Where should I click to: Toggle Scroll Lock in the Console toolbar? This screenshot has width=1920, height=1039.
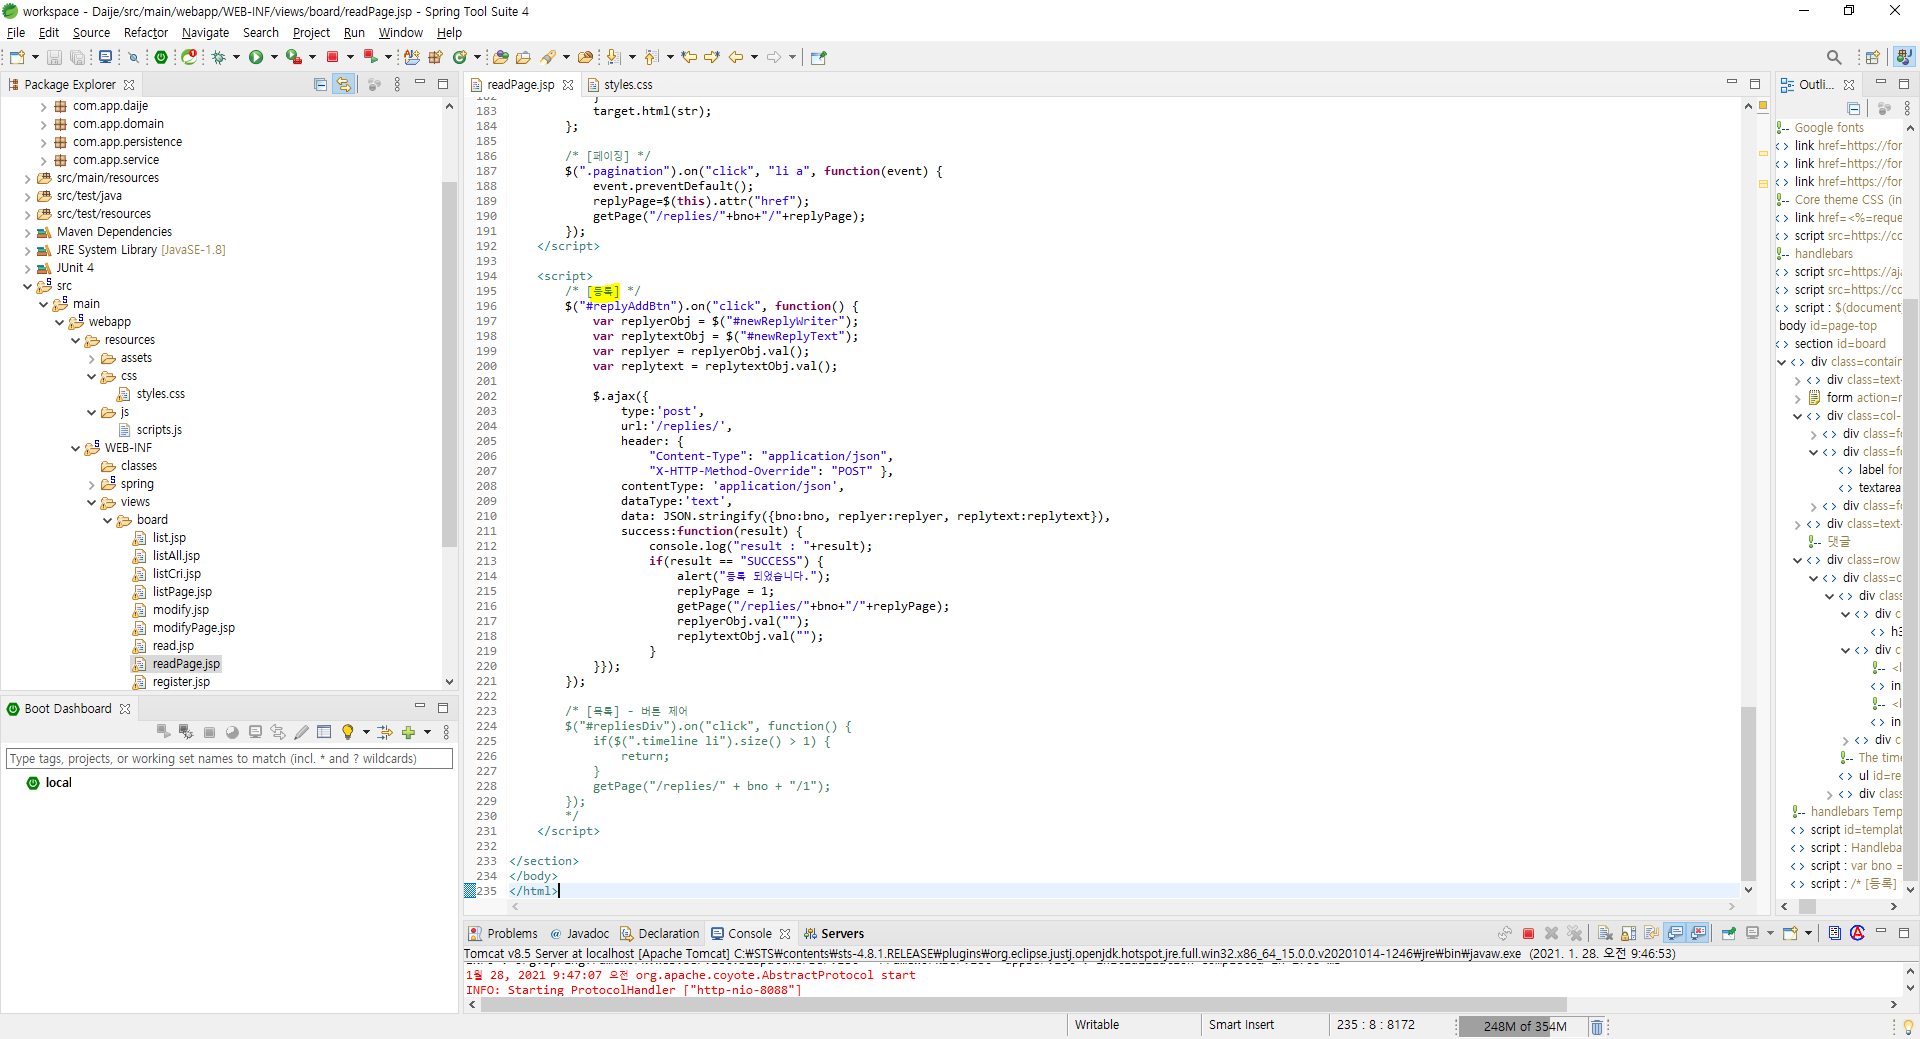click(x=1629, y=933)
